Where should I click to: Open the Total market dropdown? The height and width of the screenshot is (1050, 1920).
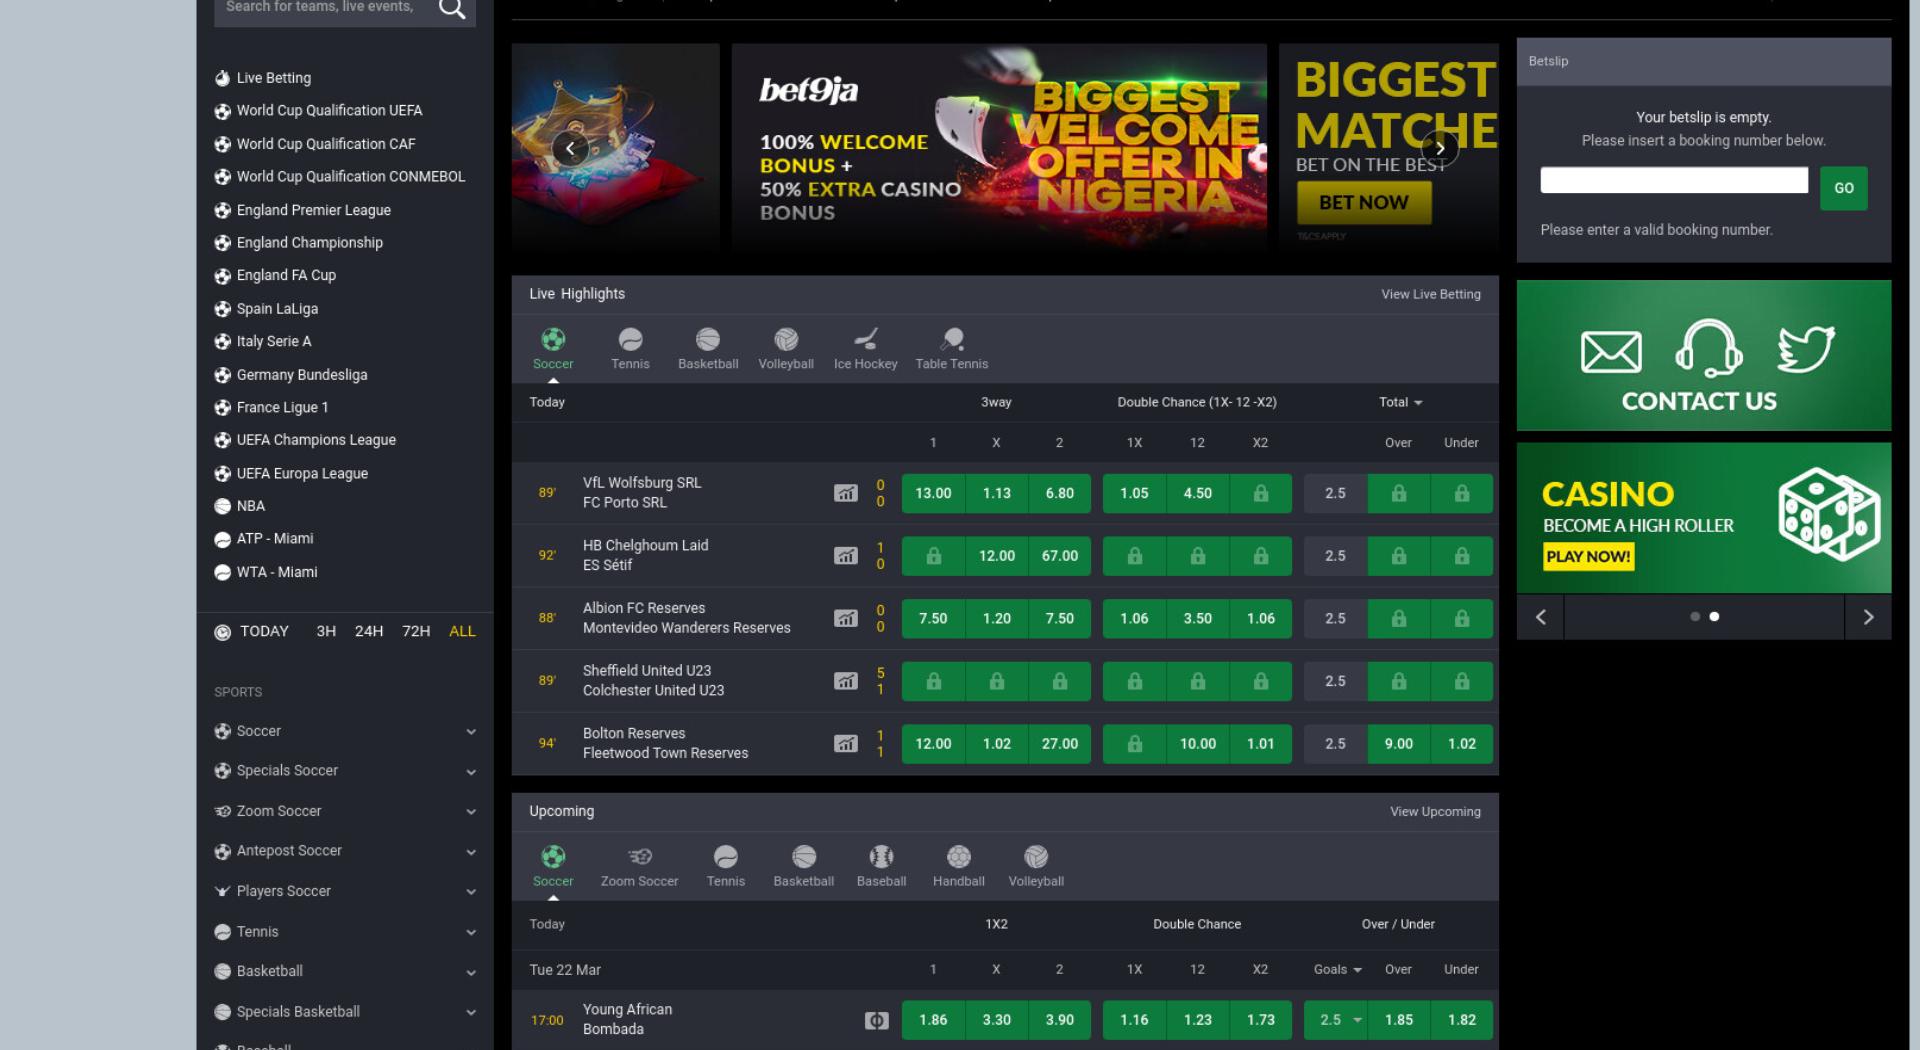pos(1400,402)
